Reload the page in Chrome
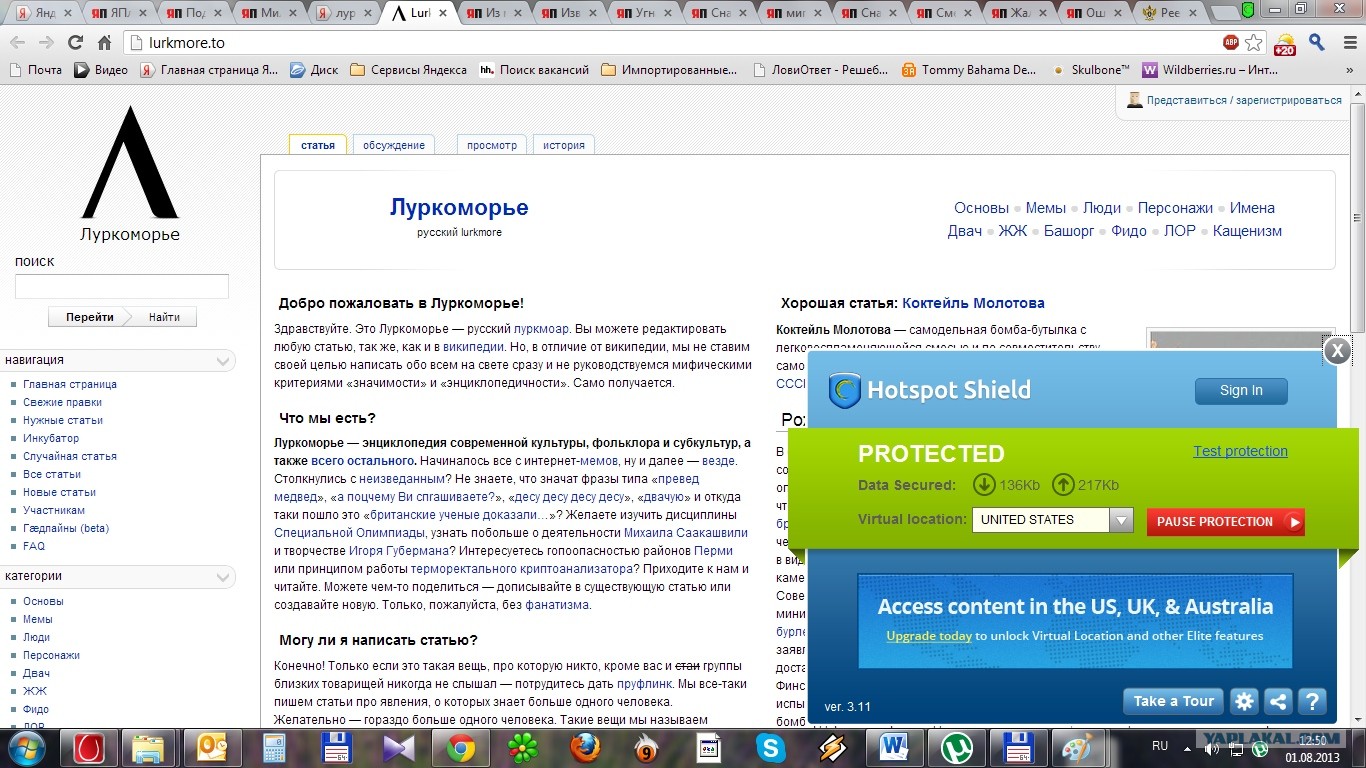The width and height of the screenshot is (1366, 768). pyautogui.click(x=75, y=42)
